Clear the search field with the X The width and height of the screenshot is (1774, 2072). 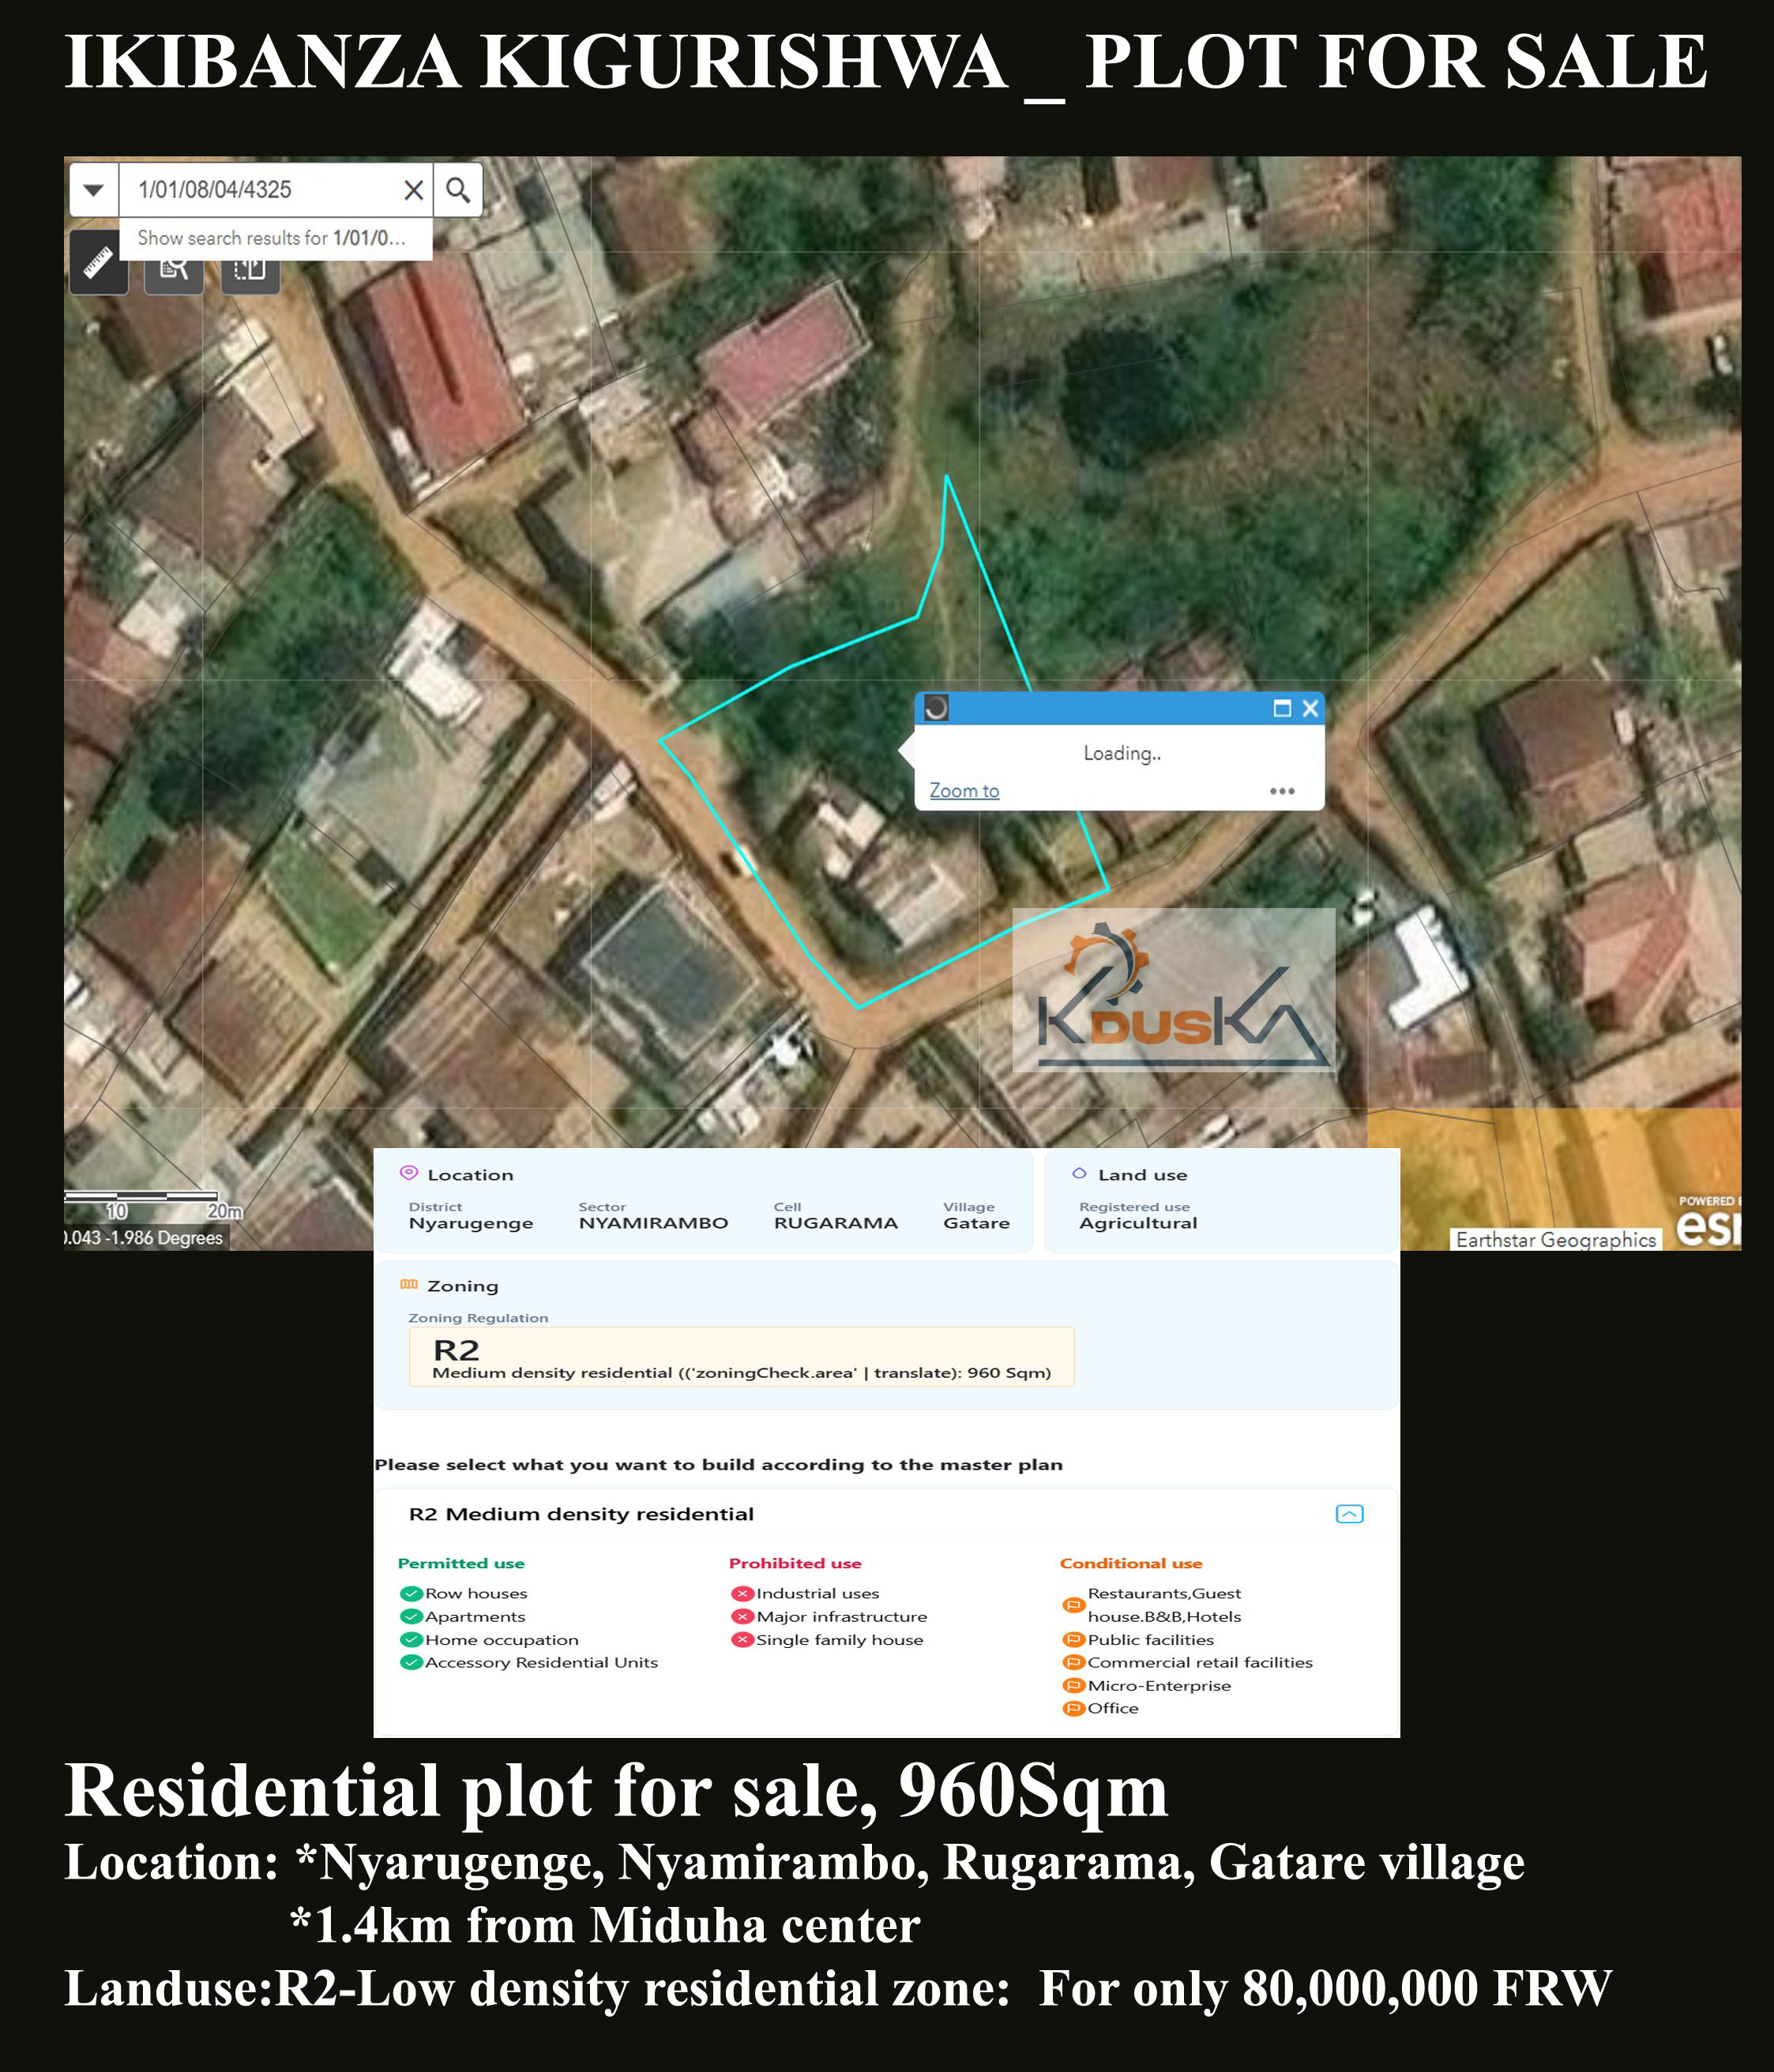[412, 190]
